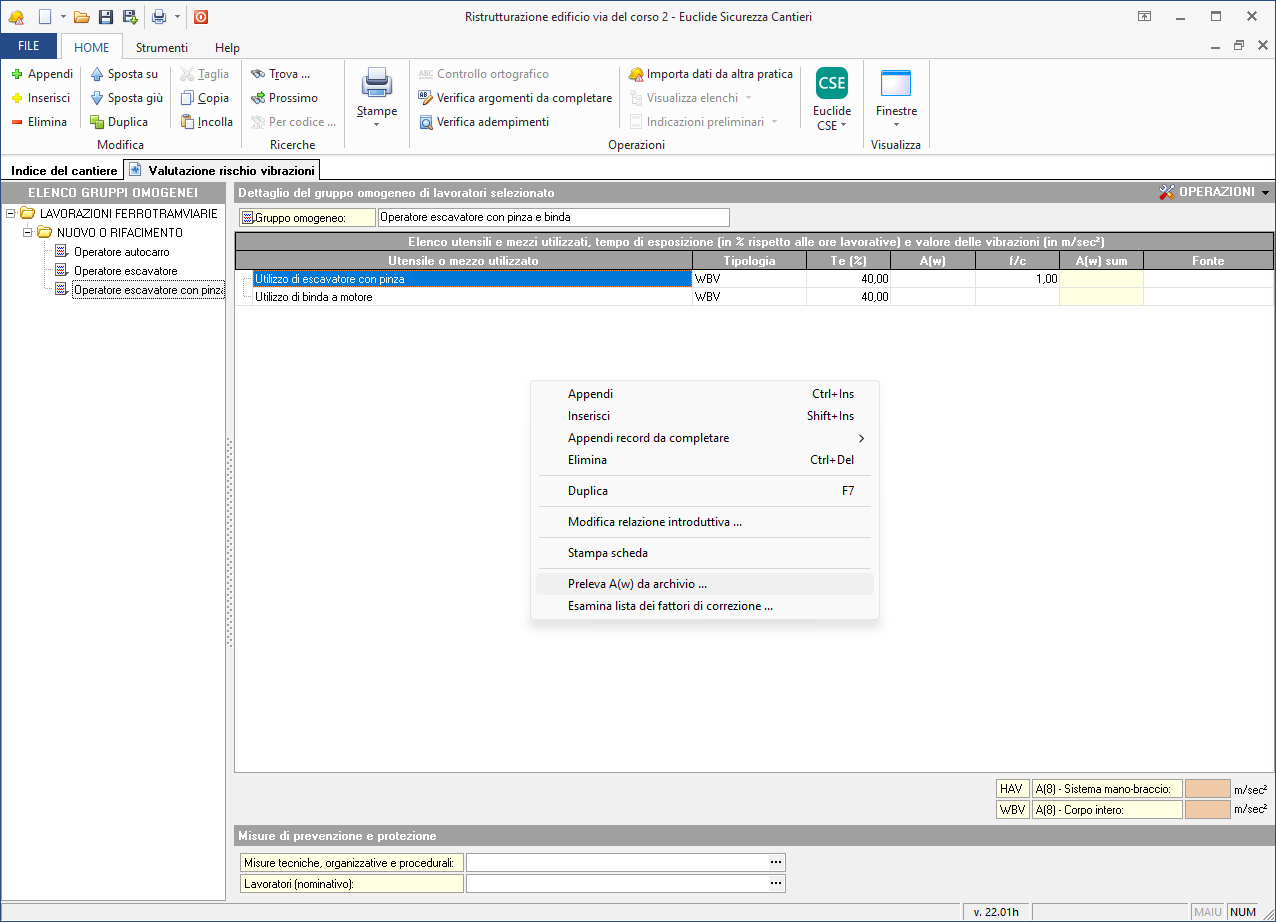Click the Gruppo omogeneo name input field
The width and height of the screenshot is (1276, 922).
[x=553, y=217]
